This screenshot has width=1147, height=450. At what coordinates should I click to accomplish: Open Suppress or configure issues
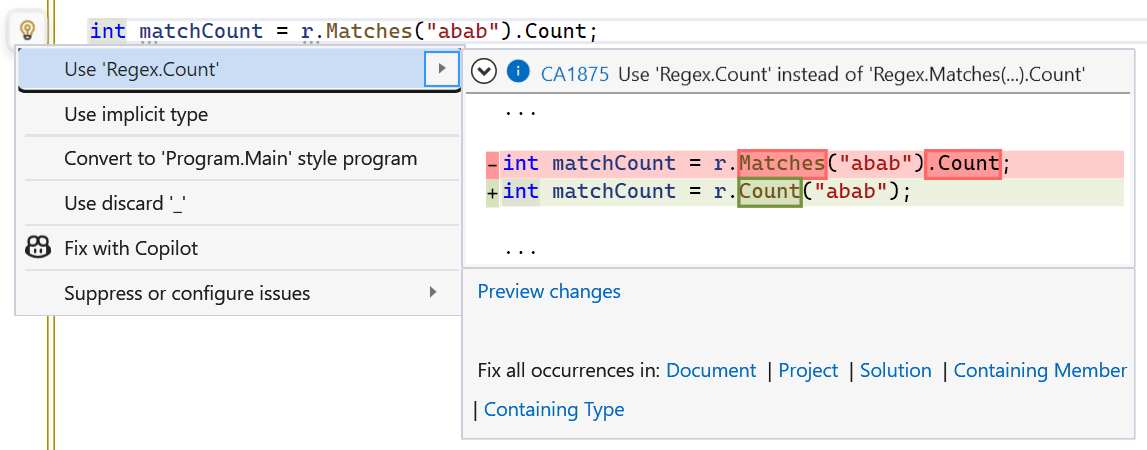242,293
